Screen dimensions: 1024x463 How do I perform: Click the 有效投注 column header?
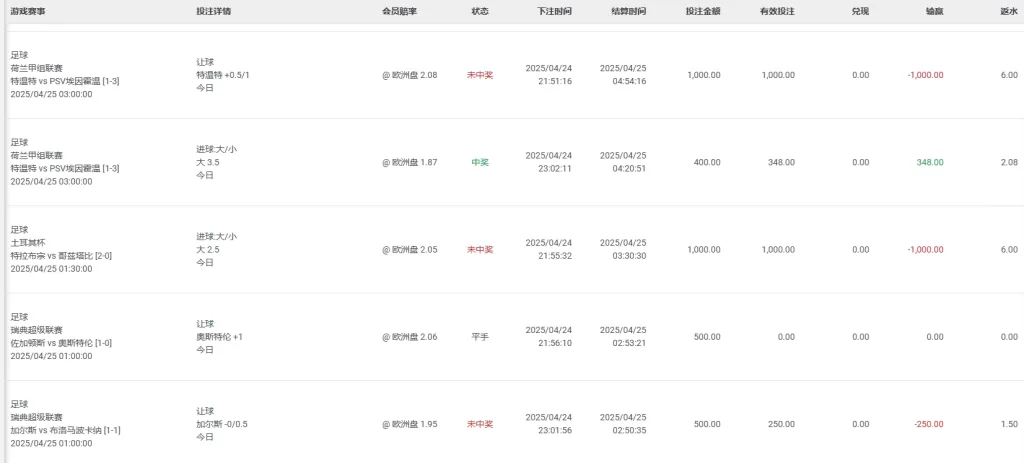777,12
